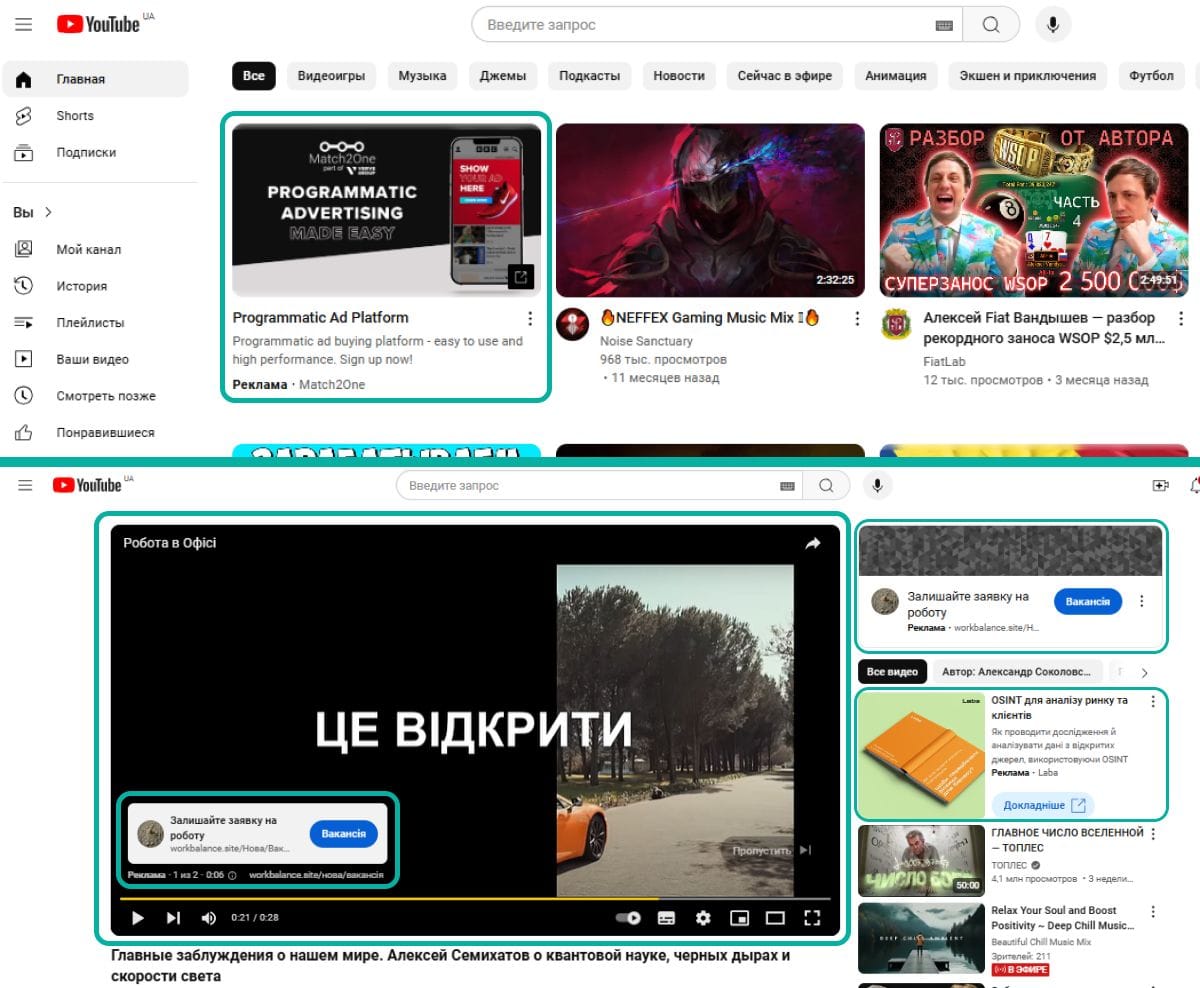Viewport: 1200px width, 988px height.
Task: Click the Noise Sanctuary channel avatar
Action: 573,325
